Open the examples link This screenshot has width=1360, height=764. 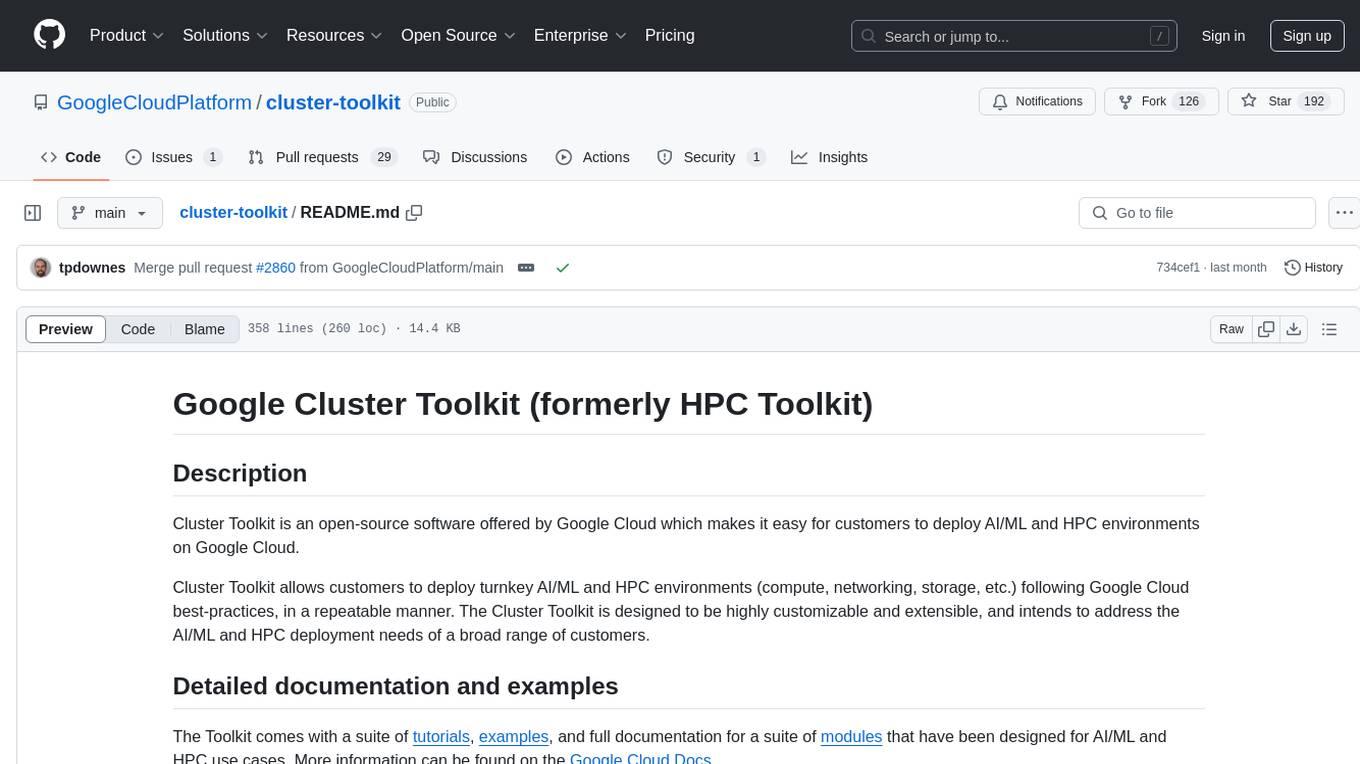pos(514,736)
